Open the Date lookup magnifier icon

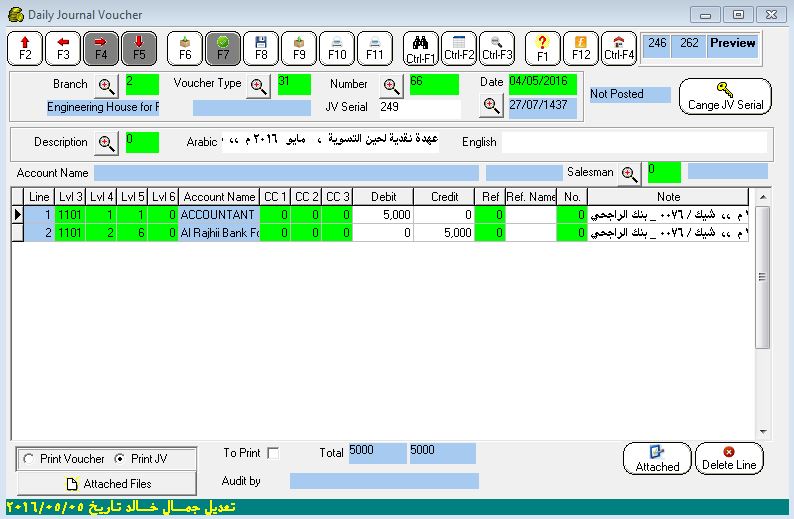491,105
